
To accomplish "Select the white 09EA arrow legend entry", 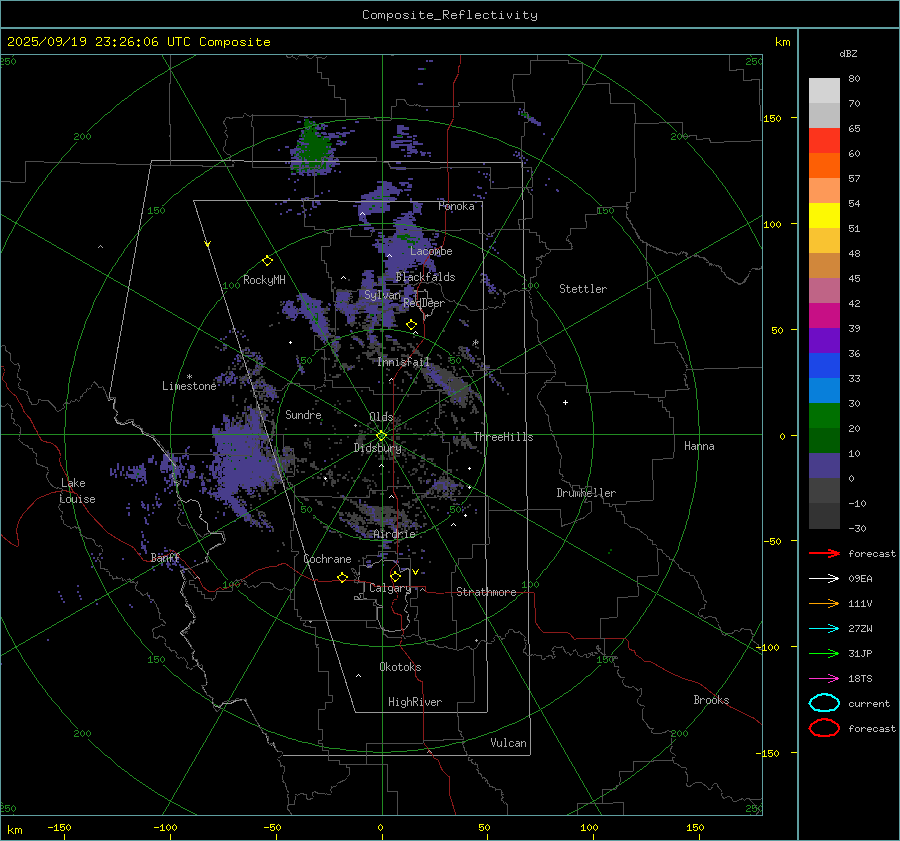I will tap(824, 578).
